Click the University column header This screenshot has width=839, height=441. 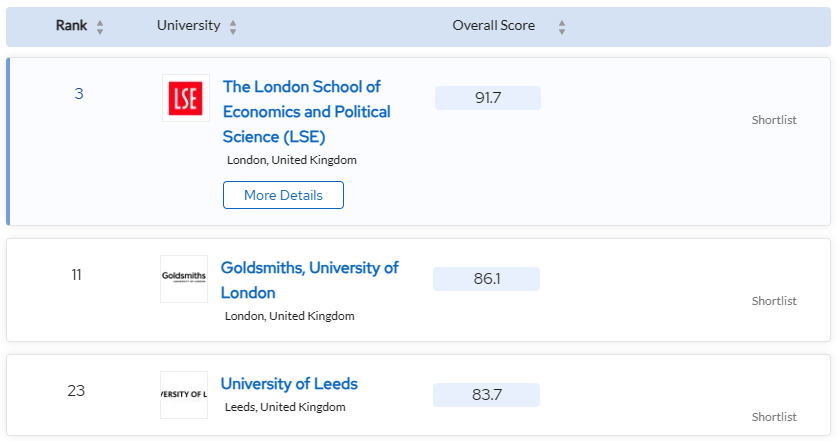click(188, 26)
